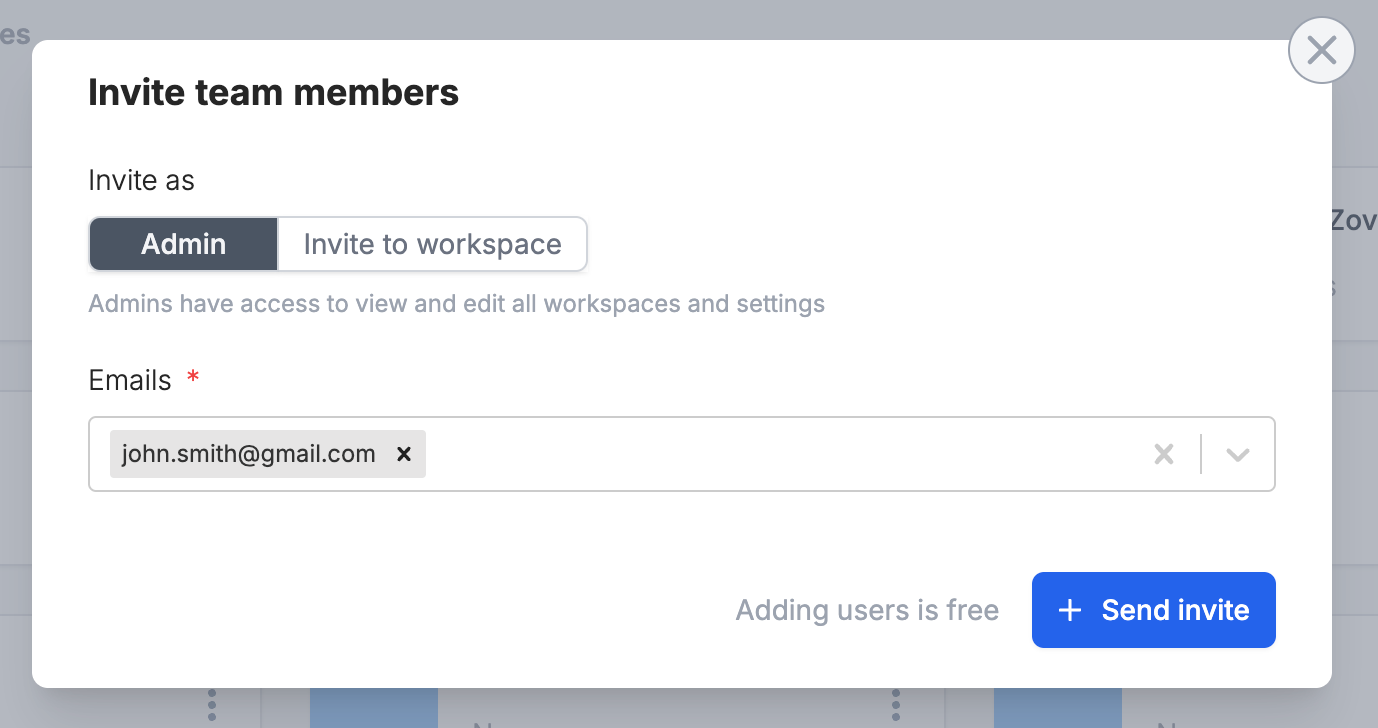This screenshot has height=728, width=1378.
Task: Click the Emails field label
Action: tap(130, 380)
